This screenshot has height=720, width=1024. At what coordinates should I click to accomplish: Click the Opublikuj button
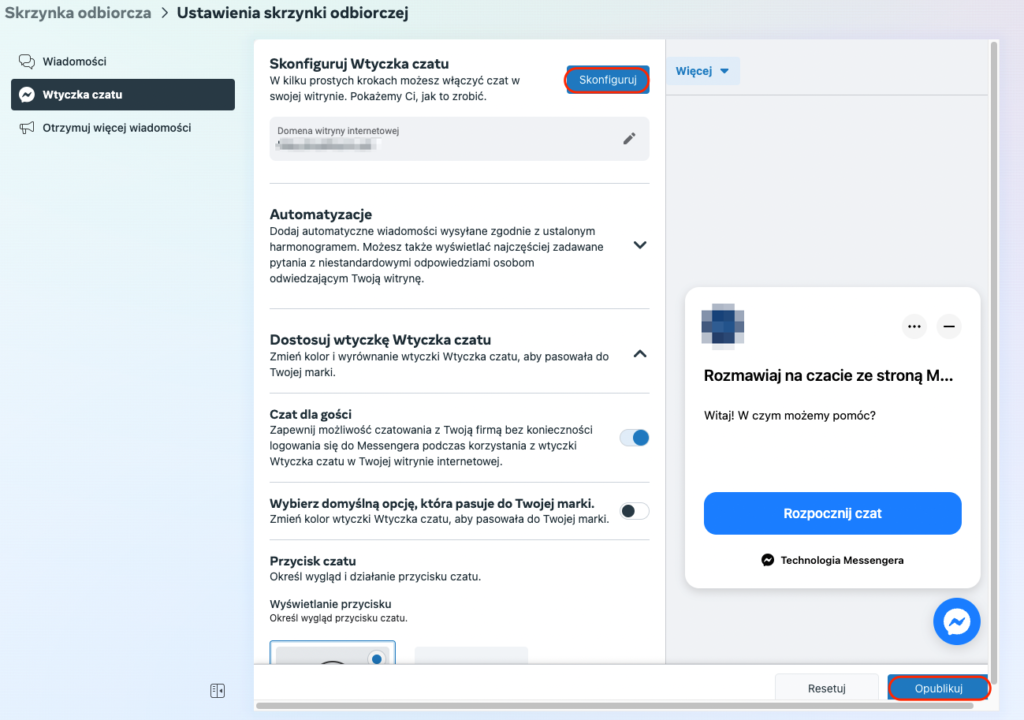(938, 688)
